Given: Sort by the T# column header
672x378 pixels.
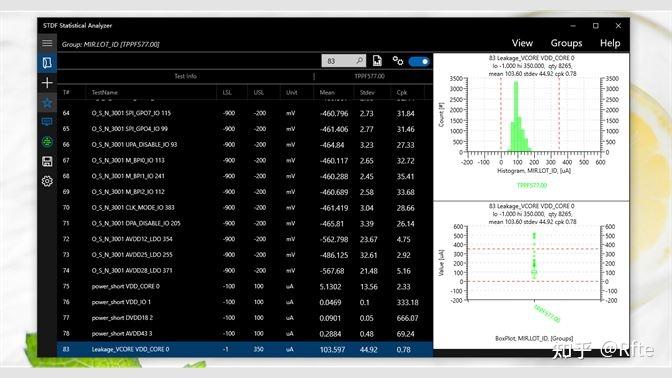Looking at the screenshot, I should [x=66, y=93].
